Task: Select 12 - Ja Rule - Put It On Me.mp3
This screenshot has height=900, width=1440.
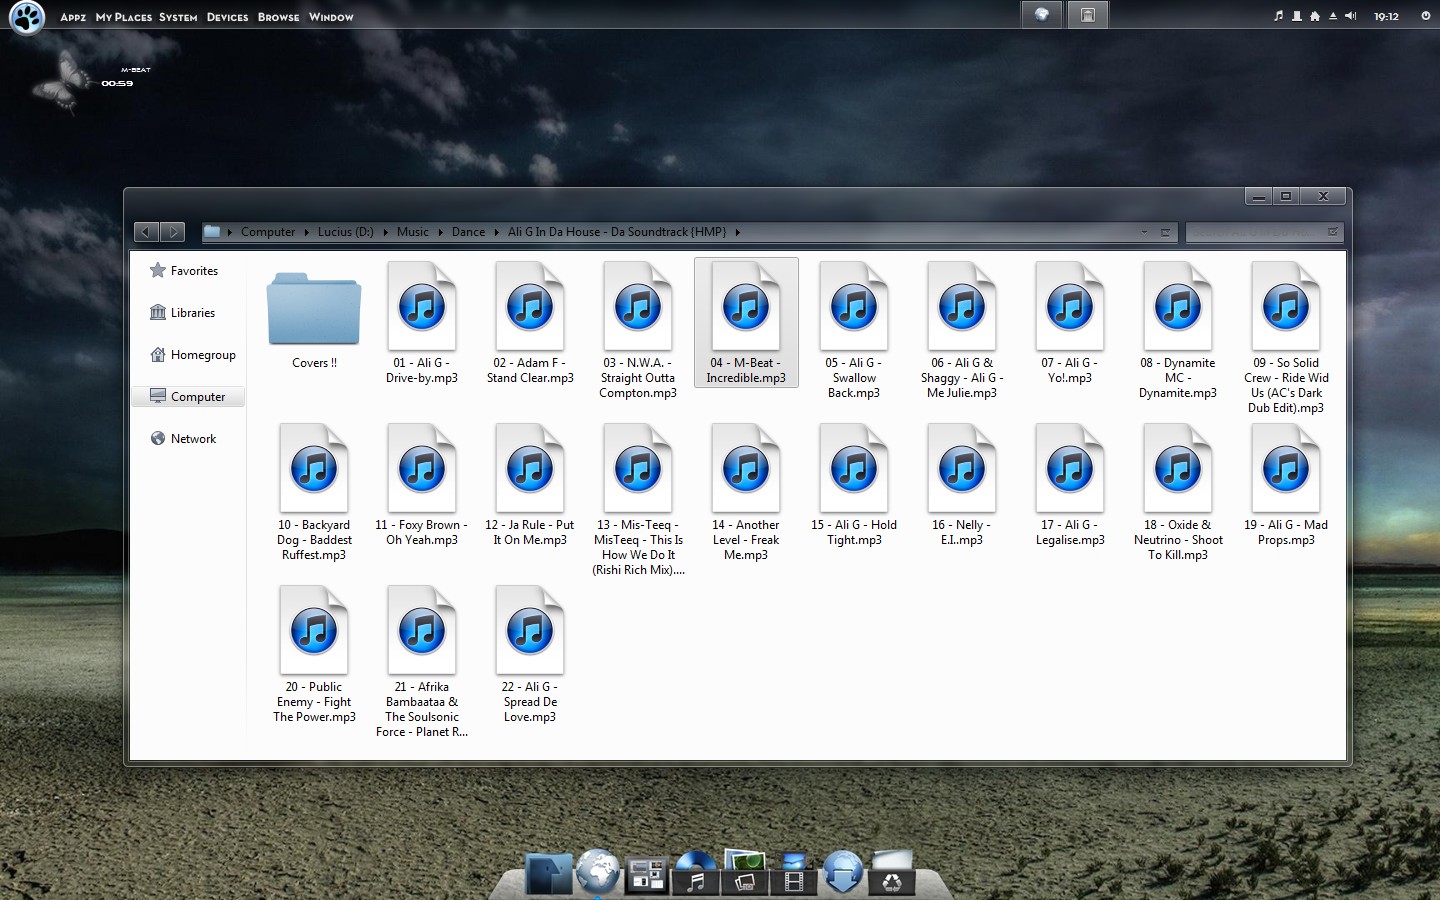Action: 530,486
